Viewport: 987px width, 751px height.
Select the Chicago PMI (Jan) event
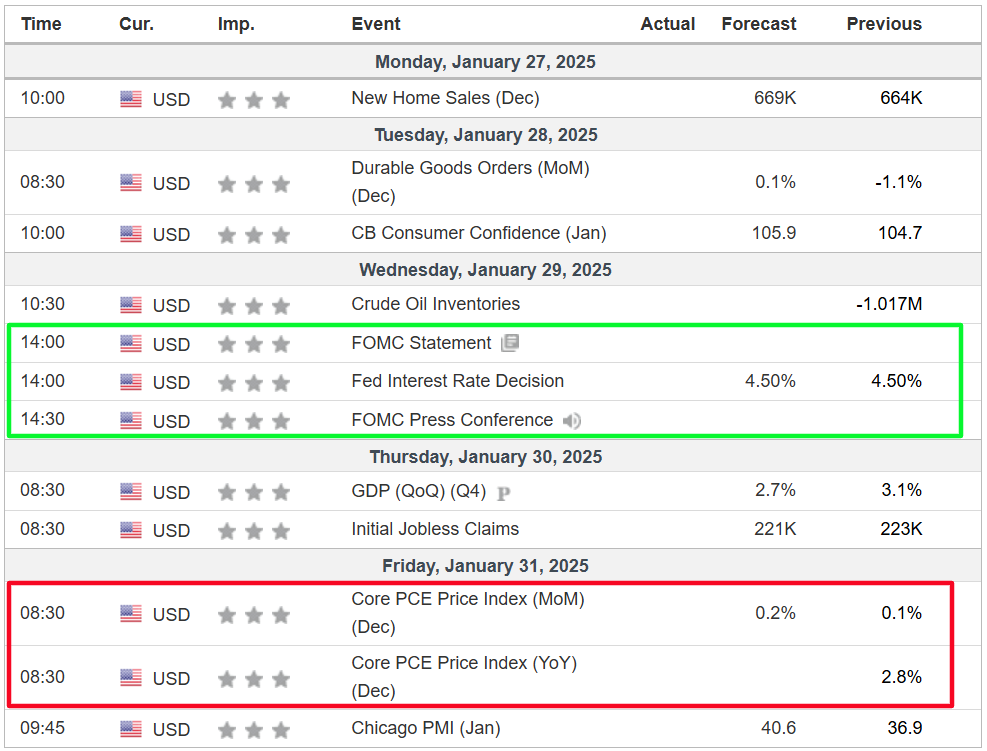[425, 727]
